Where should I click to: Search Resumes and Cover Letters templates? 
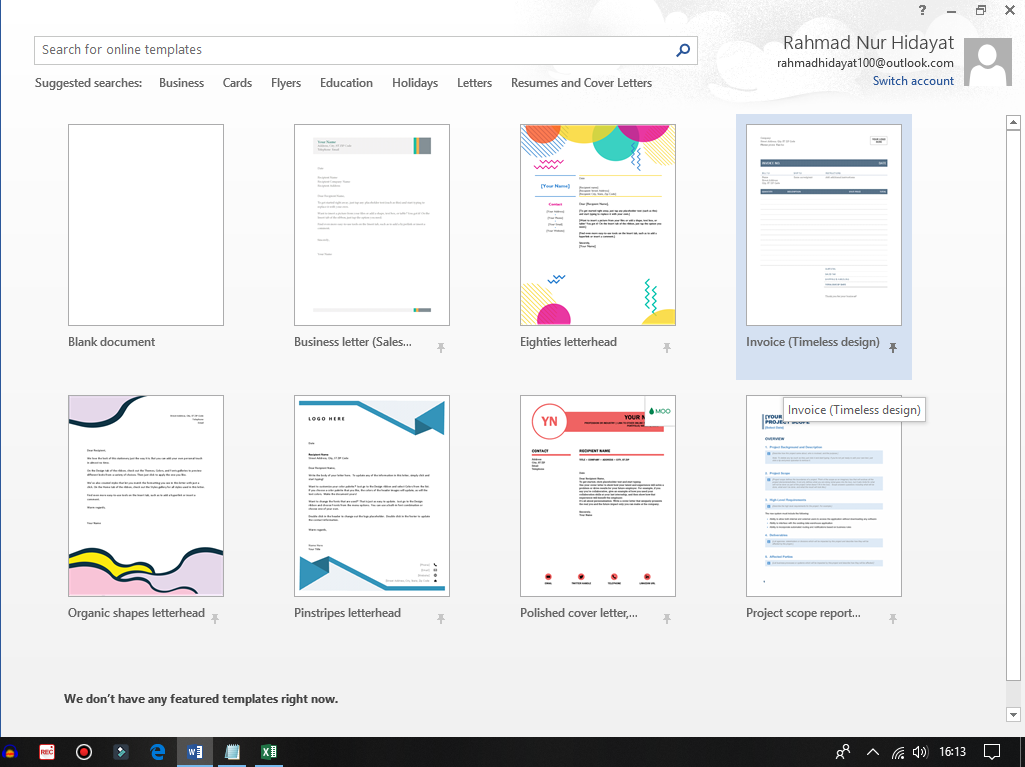pyautogui.click(x=581, y=83)
